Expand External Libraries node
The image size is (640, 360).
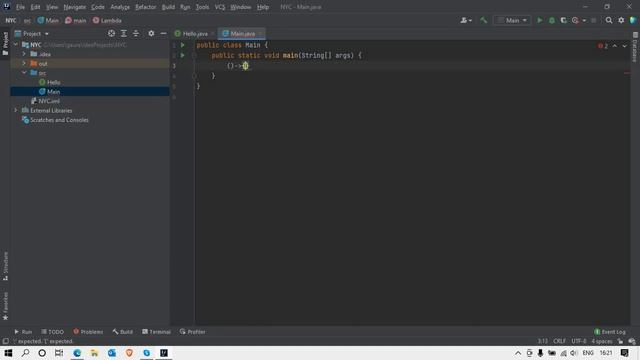point(16,110)
